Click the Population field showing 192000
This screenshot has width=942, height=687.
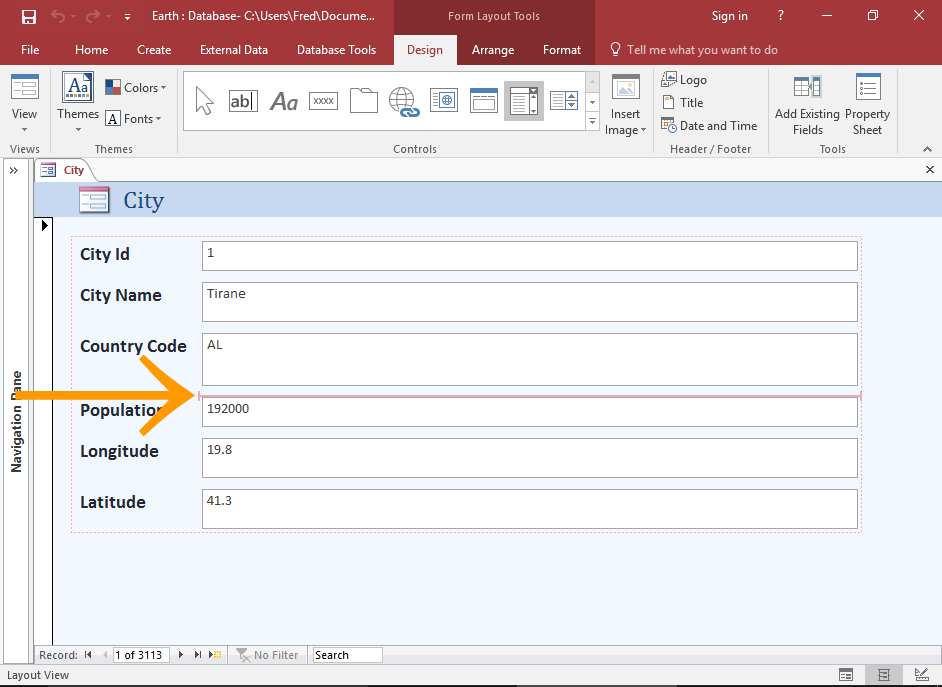tap(529, 412)
